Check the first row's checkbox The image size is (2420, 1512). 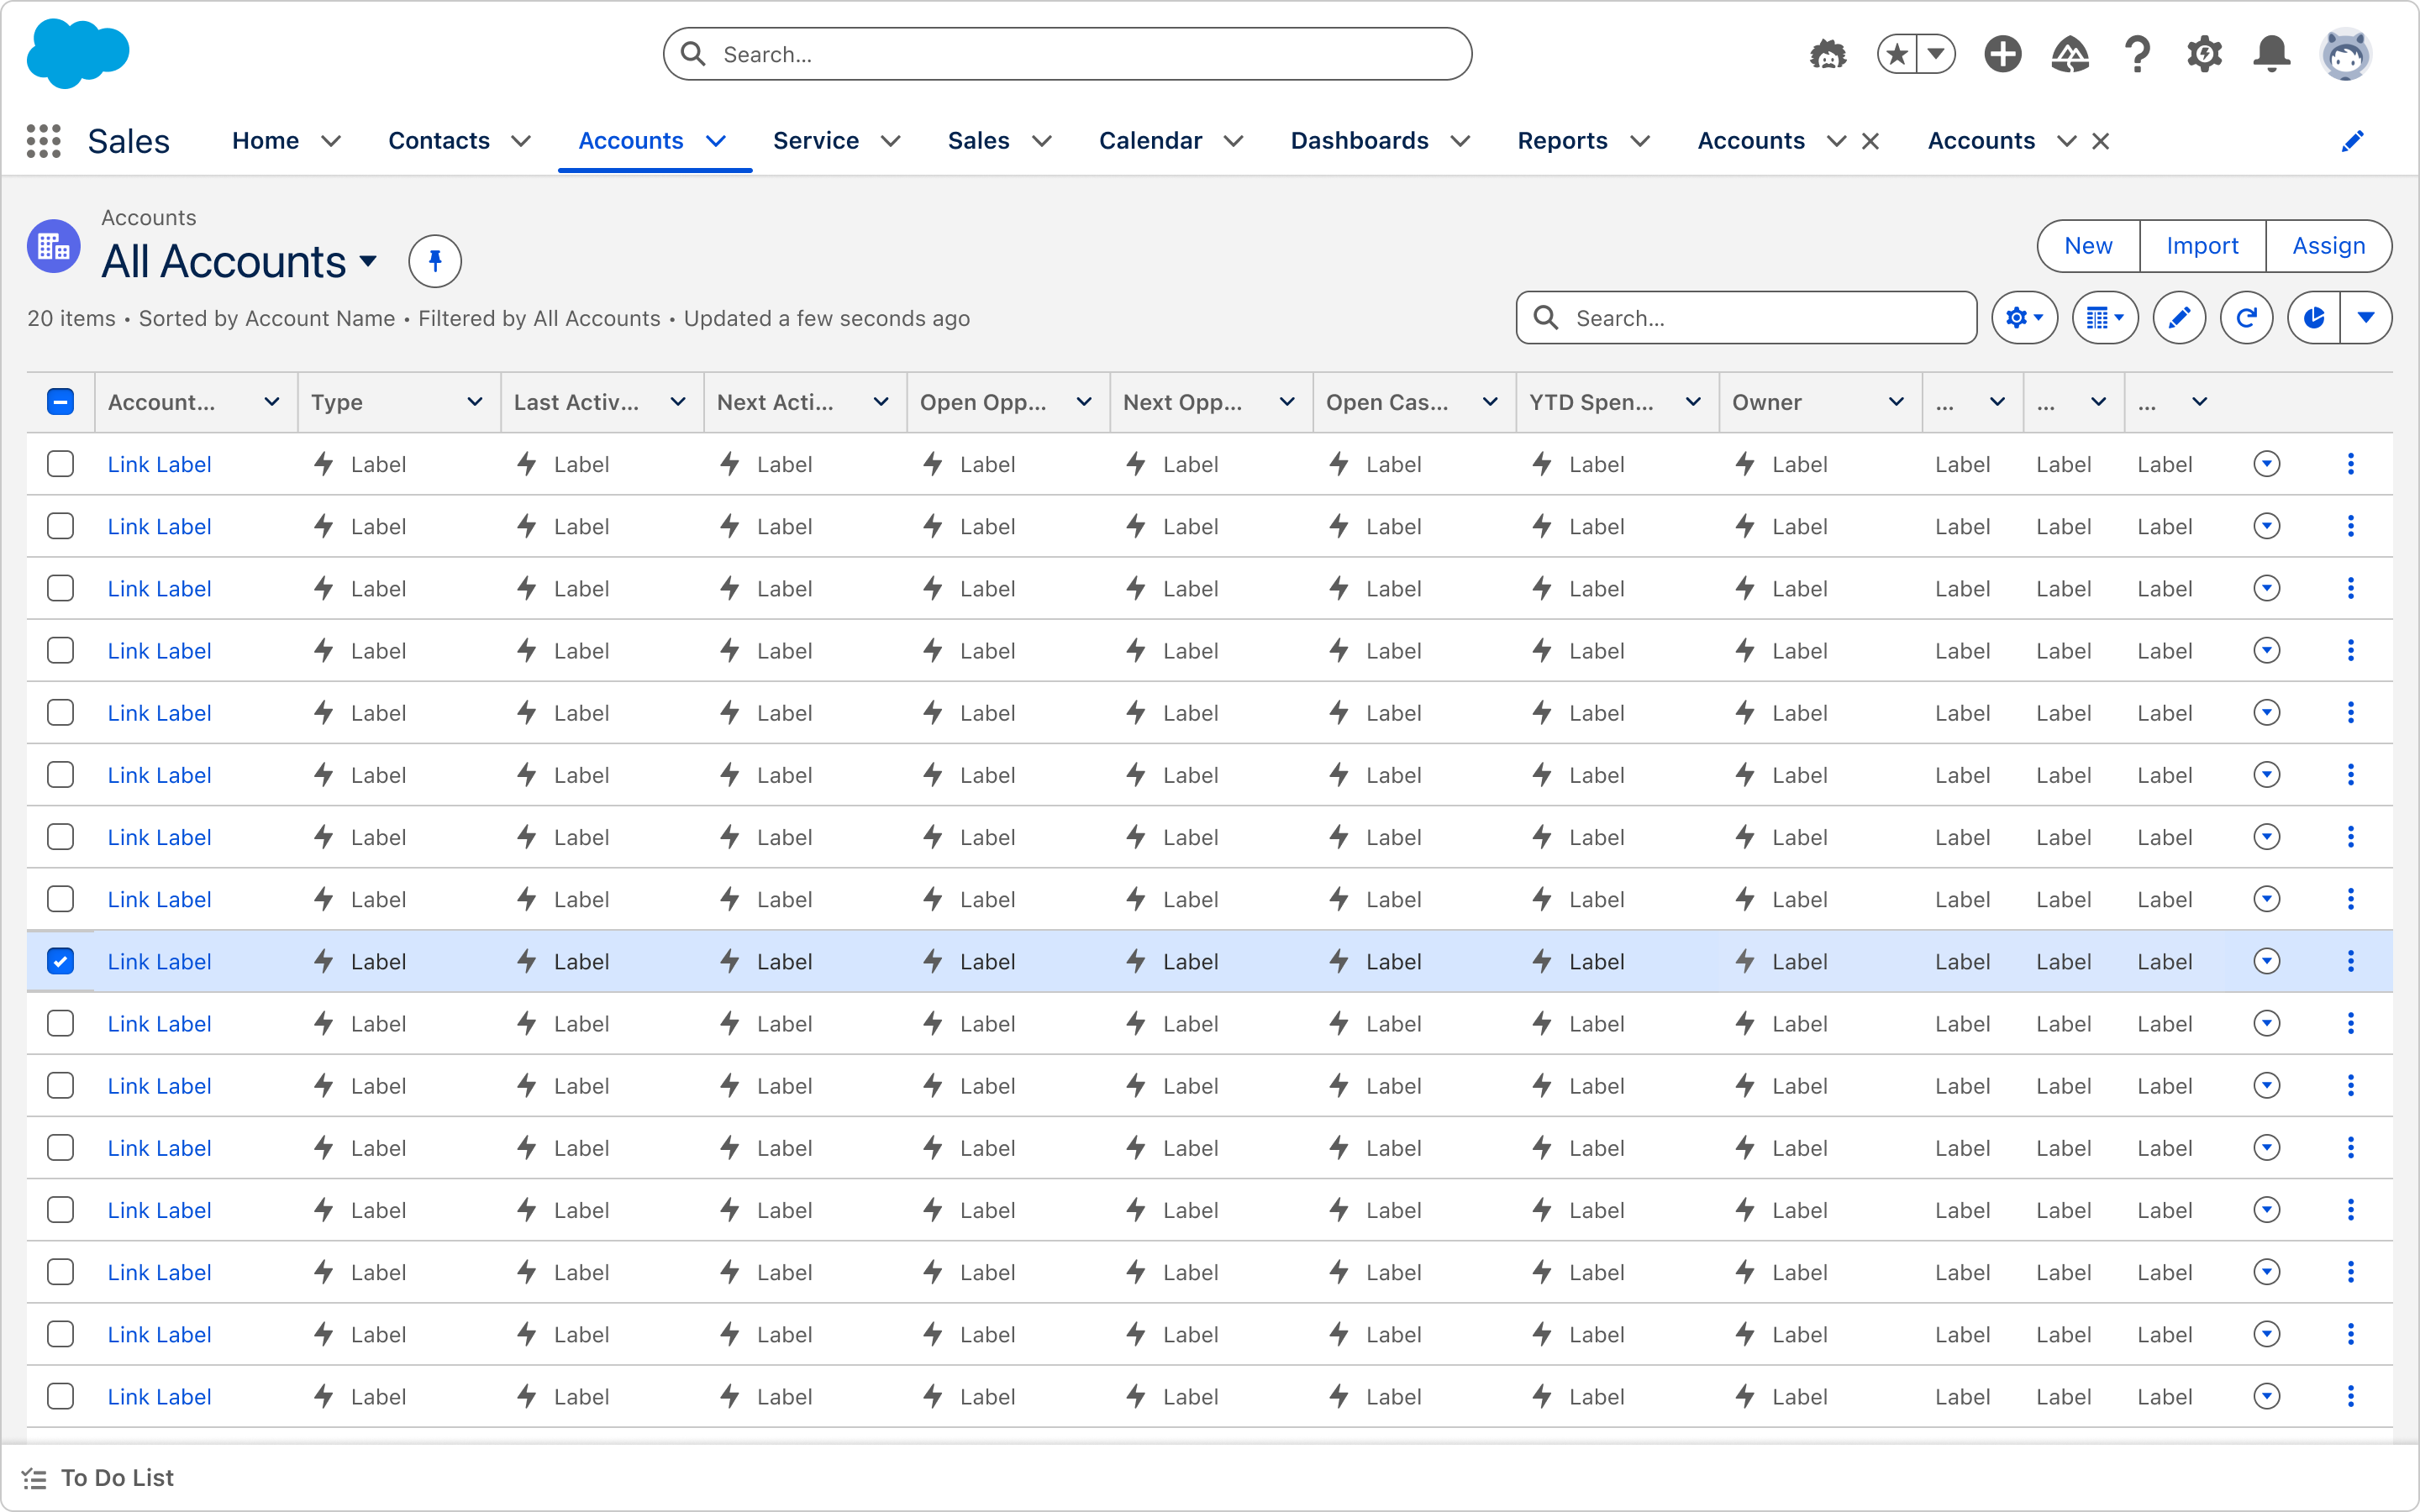pos(60,464)
